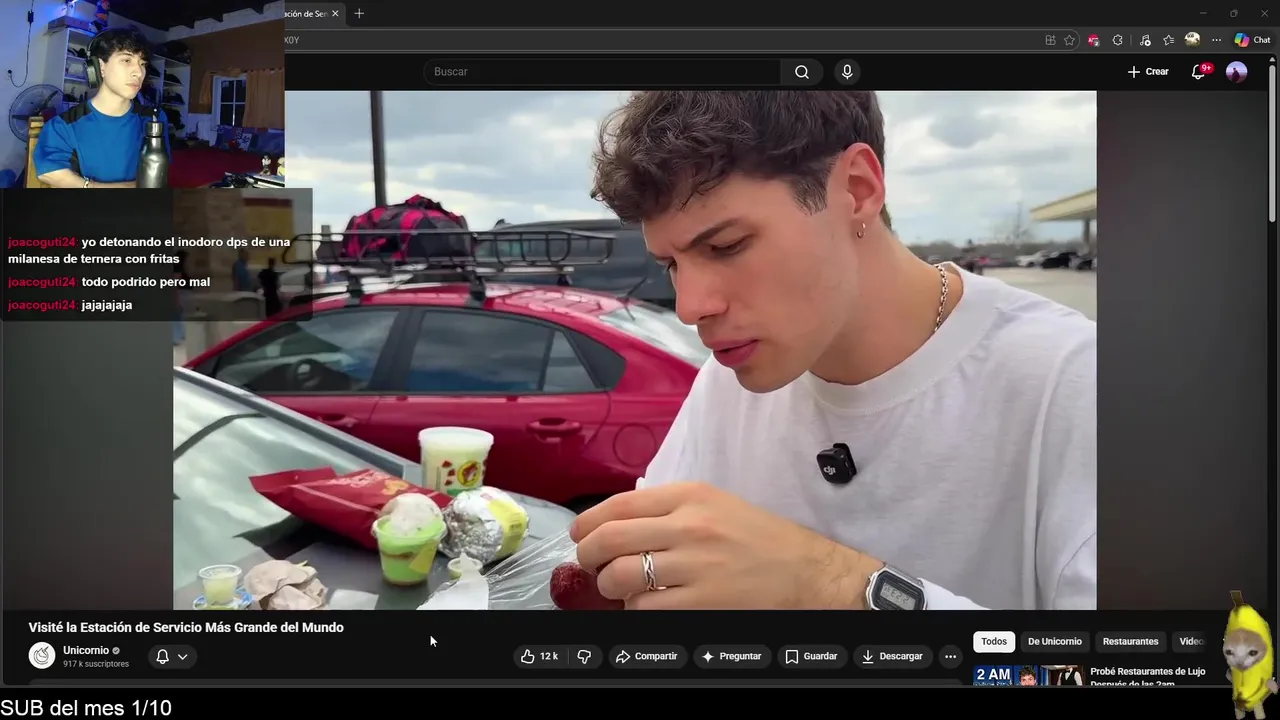The width and height of the screenshot is (1280, 720).
Task: Click the video title Visité la Estación de Servicio
Action: (x=186, y=628)
